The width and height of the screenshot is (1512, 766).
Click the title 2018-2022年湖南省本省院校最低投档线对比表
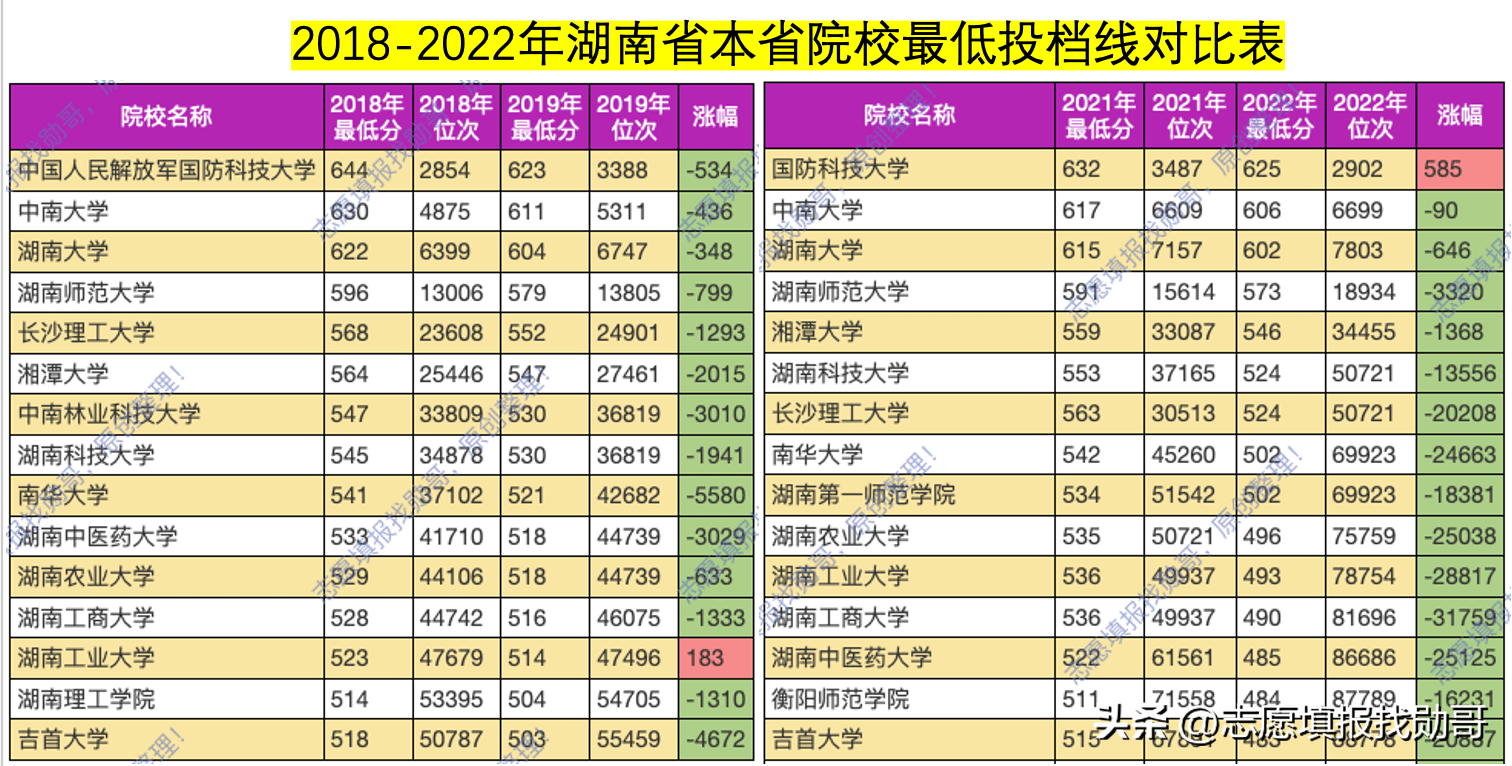coord(788,45)
